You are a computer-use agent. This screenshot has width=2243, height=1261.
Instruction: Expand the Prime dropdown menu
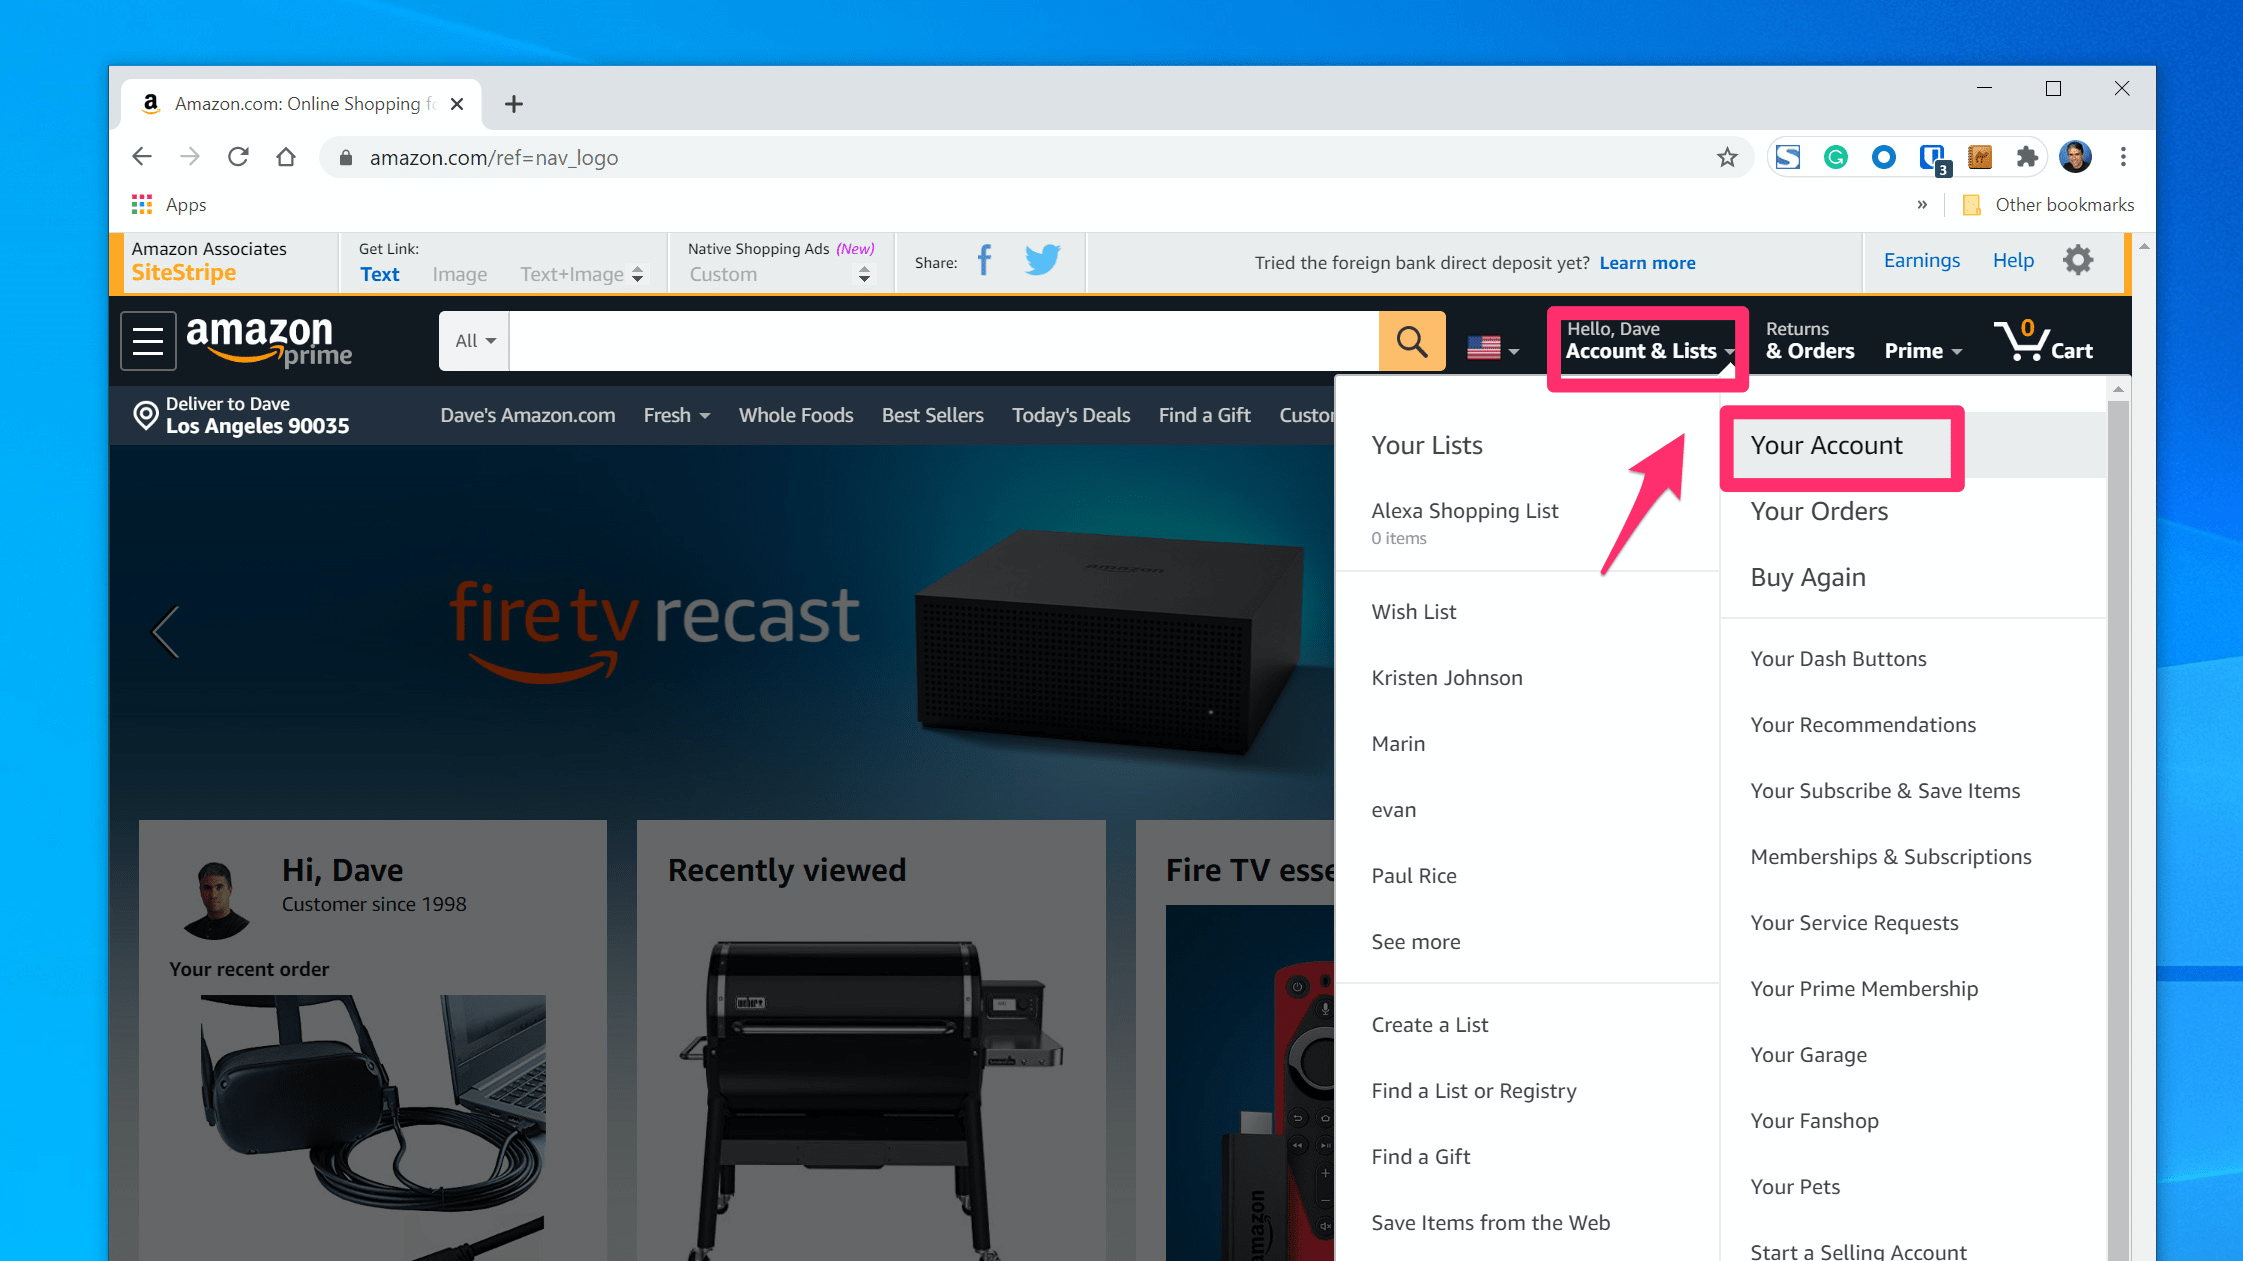1922,351
